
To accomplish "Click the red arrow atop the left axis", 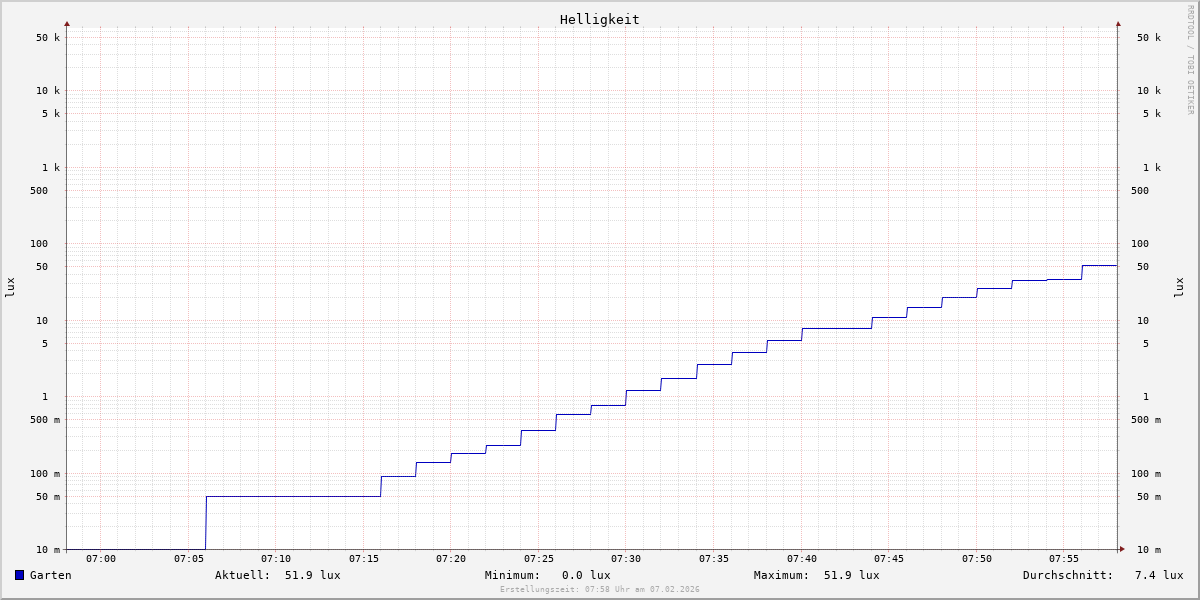I will (67, 23).
